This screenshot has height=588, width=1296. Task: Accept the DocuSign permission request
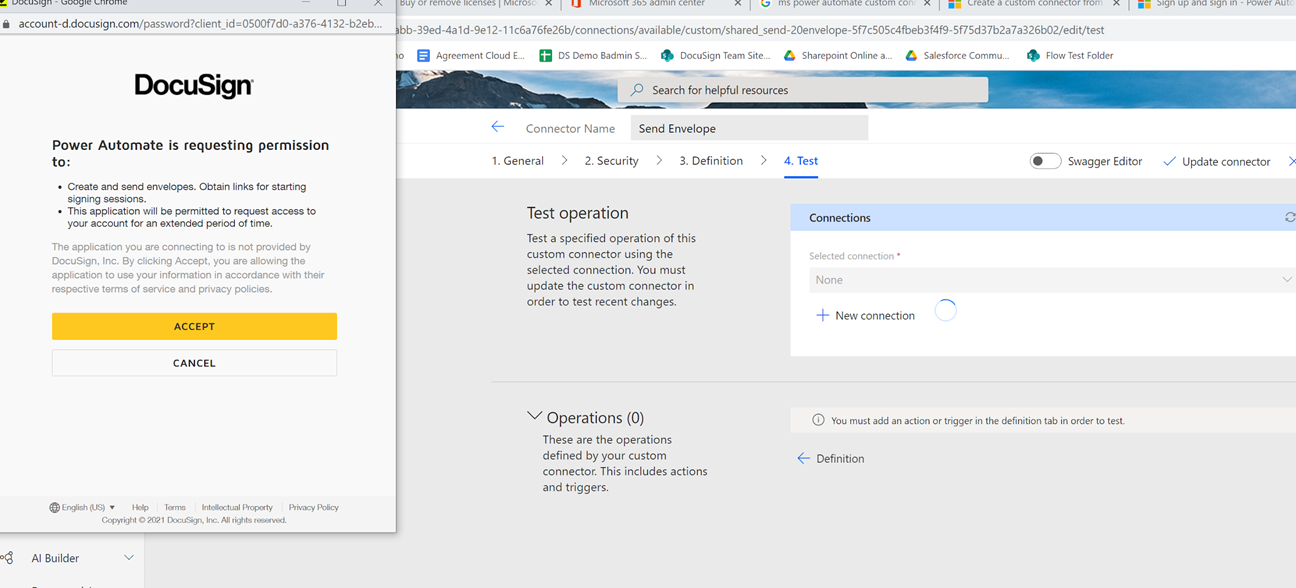(x=194, y=326)
